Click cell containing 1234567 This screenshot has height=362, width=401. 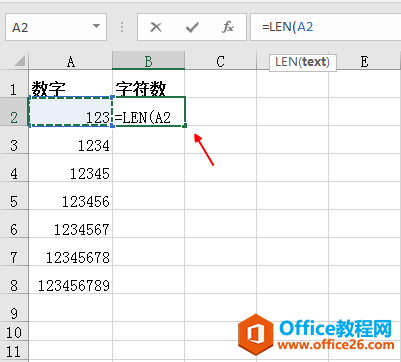[x=71, y=224]
